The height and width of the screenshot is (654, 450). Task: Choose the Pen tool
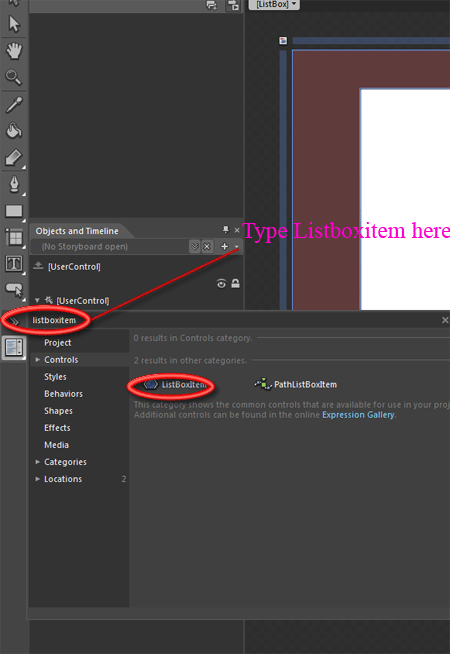point(14,184)
